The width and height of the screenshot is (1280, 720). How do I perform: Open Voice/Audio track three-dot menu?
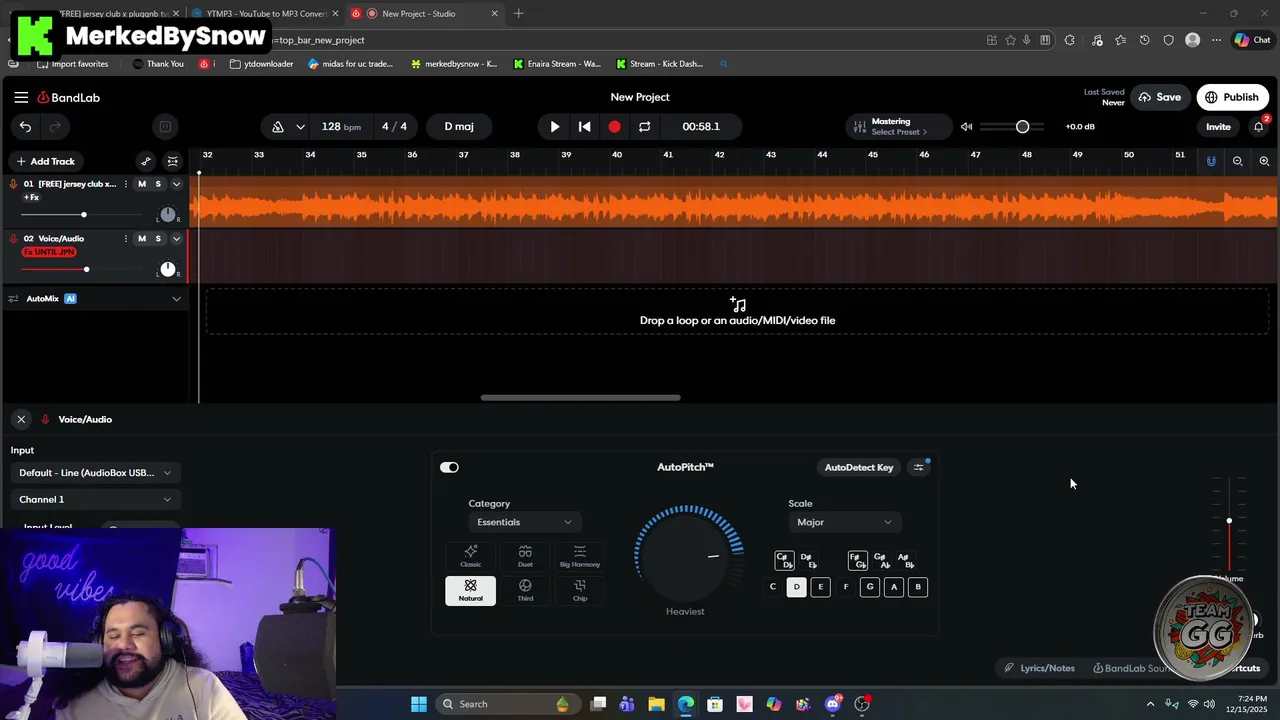click(x=125, y=238)
